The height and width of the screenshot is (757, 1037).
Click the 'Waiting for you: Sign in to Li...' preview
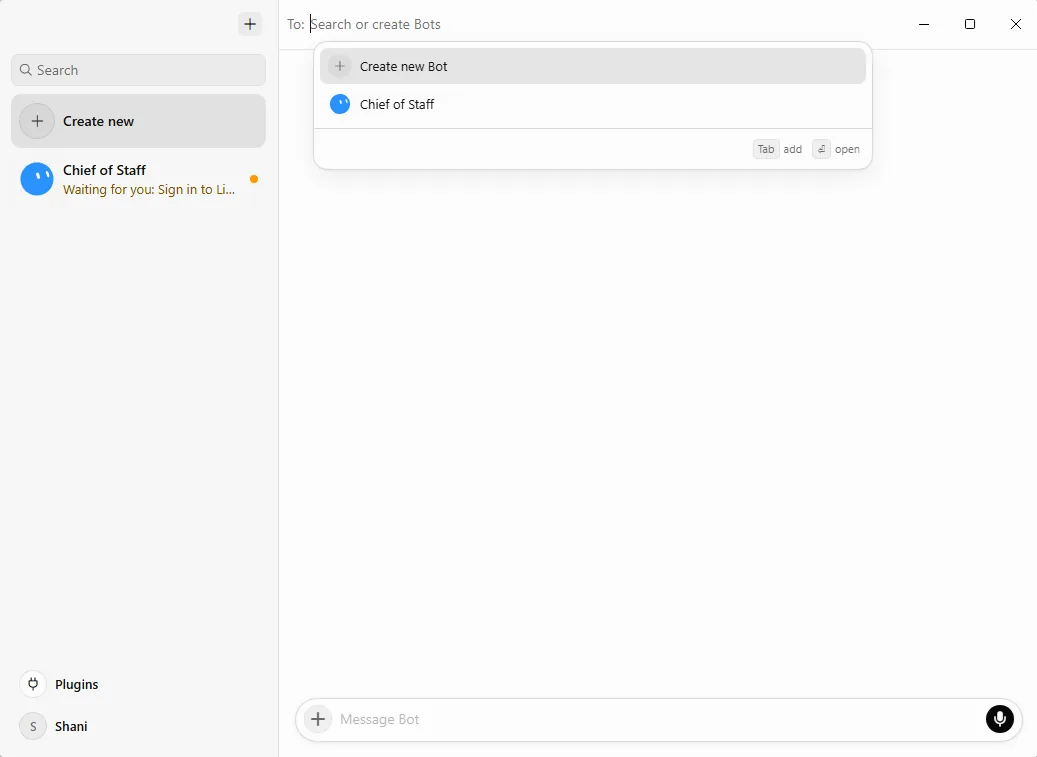click(x=149, y=190)
